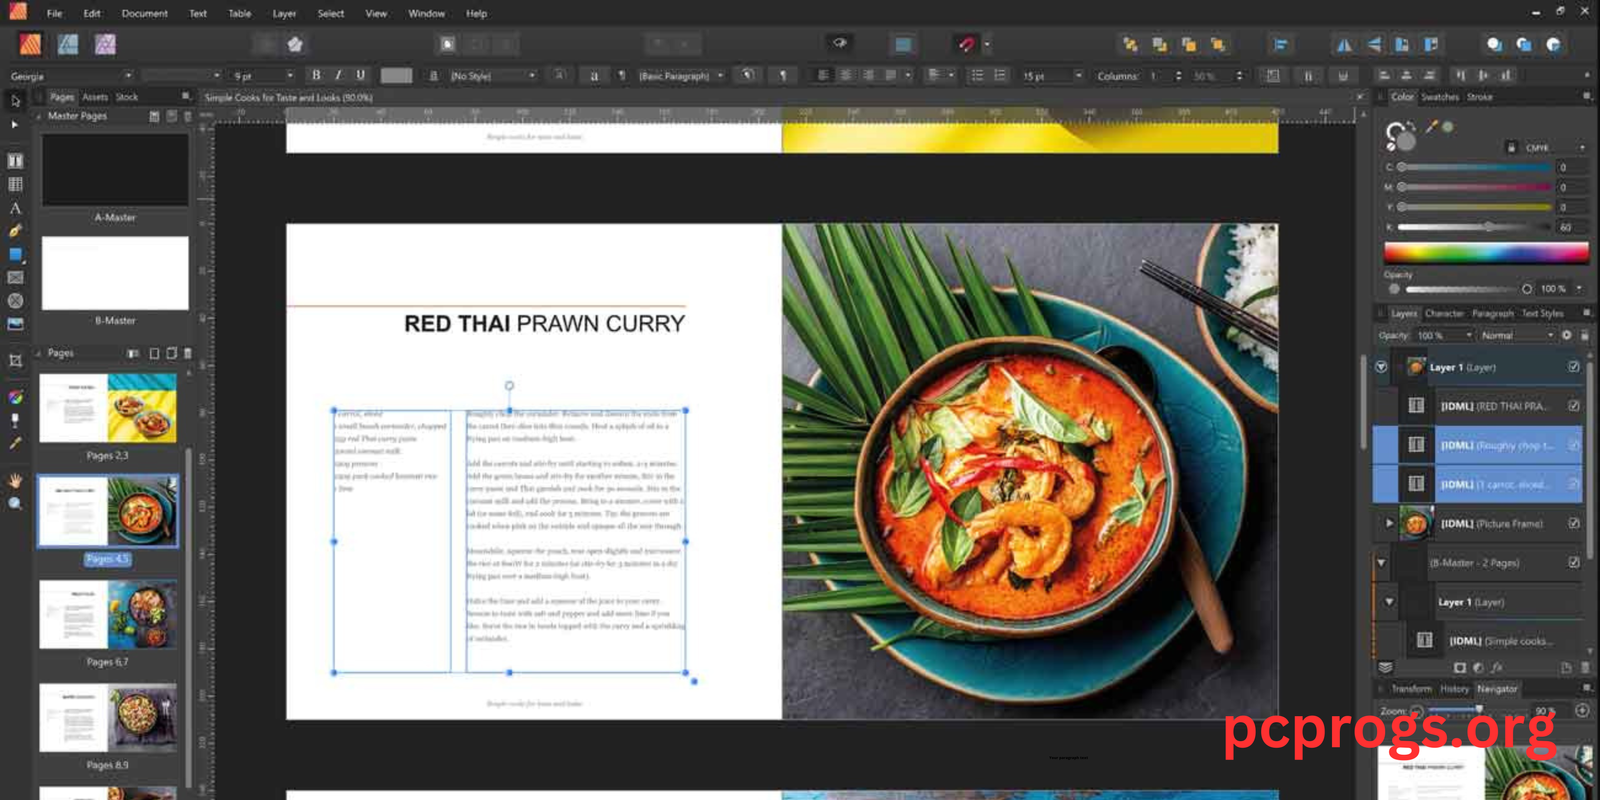Screen dimensions: 1600x800
Task: Select the Fill gradient tool
Action: coord(15,397)
